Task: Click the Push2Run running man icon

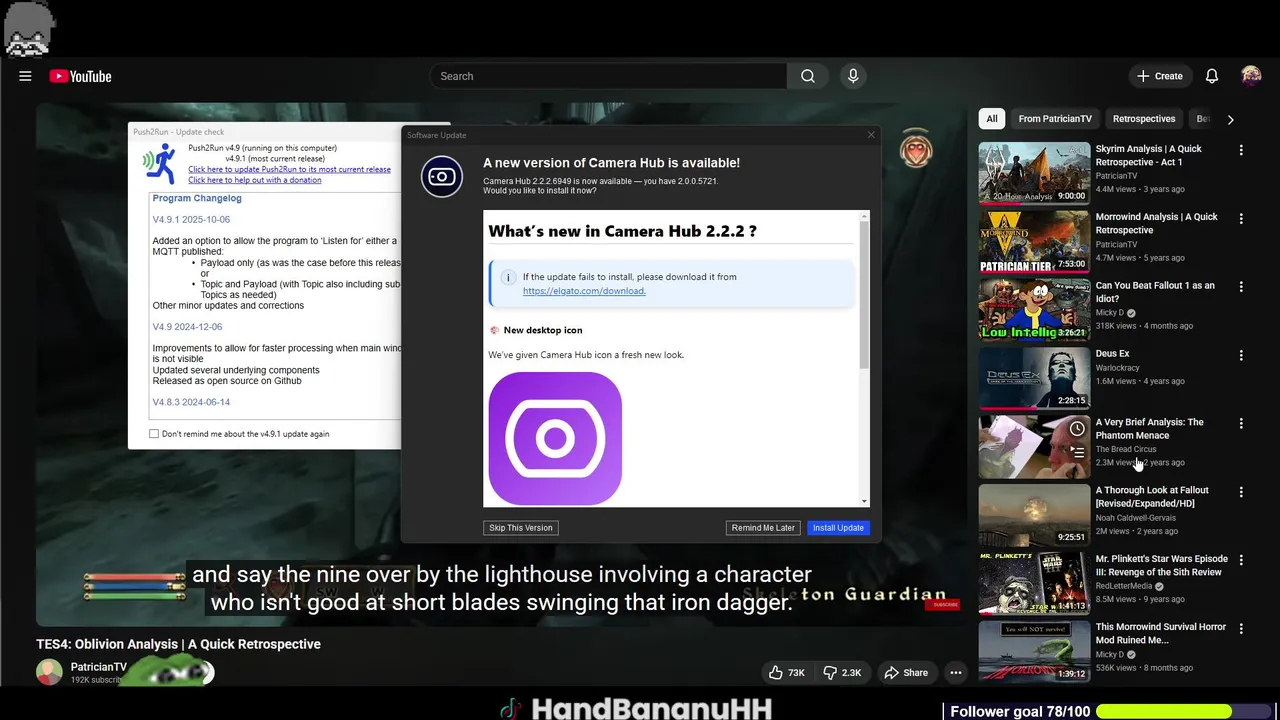Action: click(159, 163)
